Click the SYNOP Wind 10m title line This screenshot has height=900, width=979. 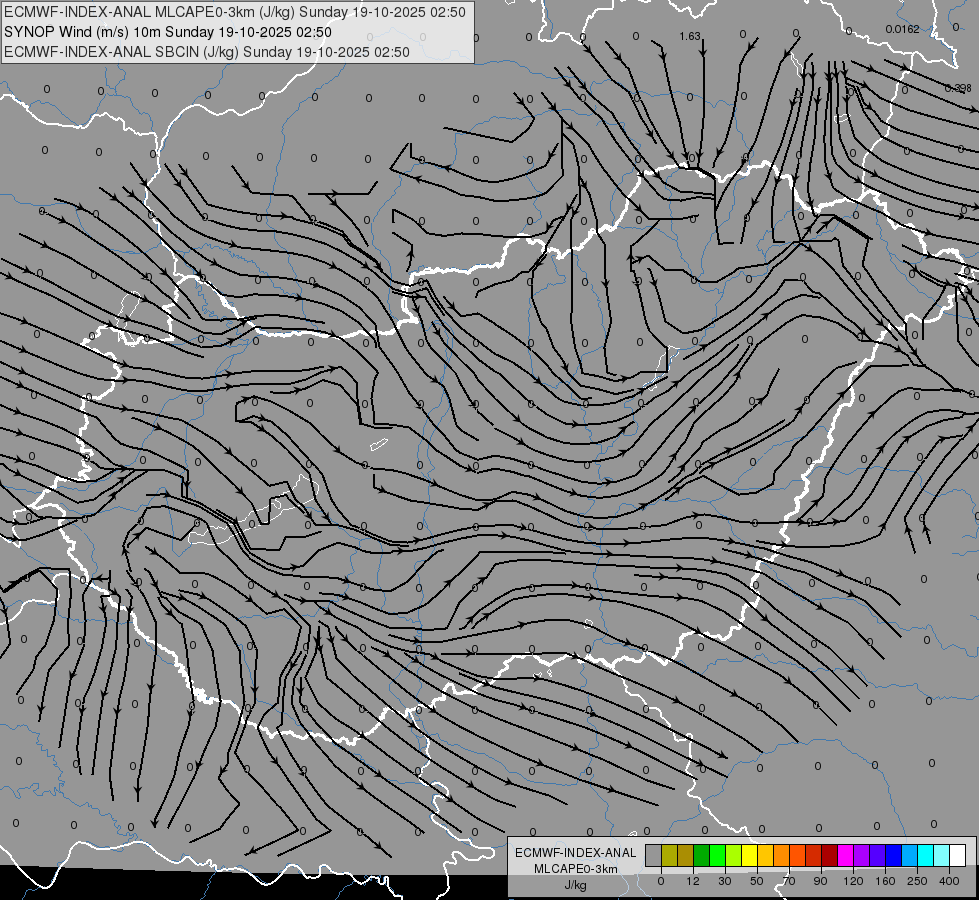(167, 32)
